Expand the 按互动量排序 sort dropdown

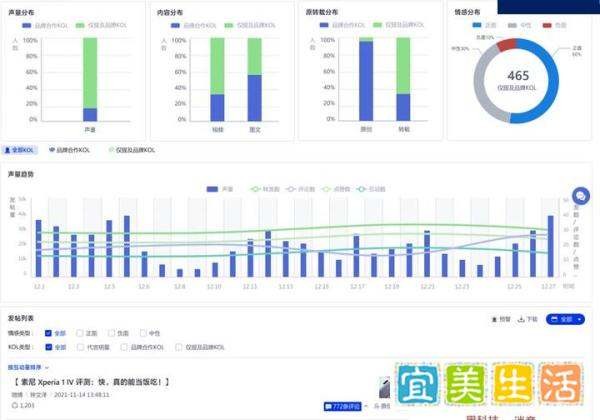point(28,367)
